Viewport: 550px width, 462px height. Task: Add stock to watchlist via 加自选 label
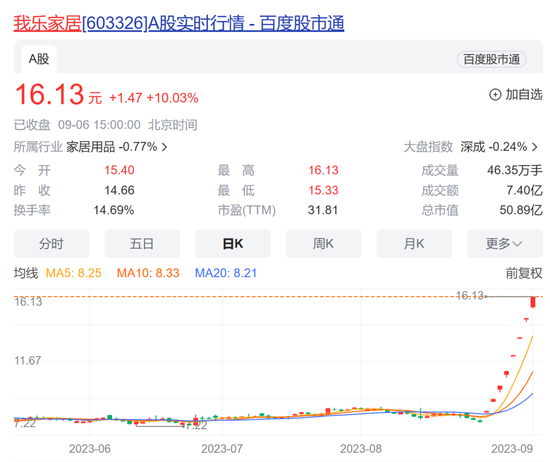(524, 94)
